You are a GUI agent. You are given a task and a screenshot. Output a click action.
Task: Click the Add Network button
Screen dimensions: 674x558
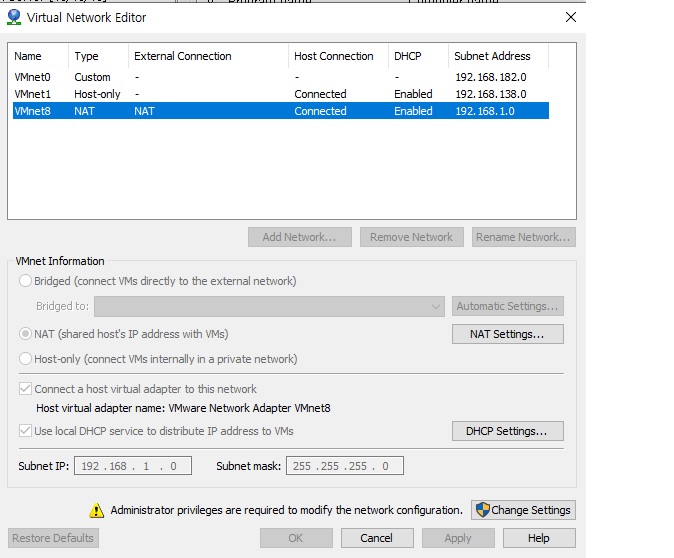tap(300, 237)
